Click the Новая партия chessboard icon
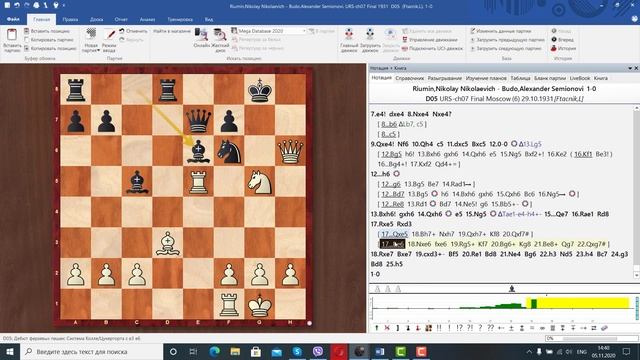This screenshot has height=360, width=640. click(91, 34)
